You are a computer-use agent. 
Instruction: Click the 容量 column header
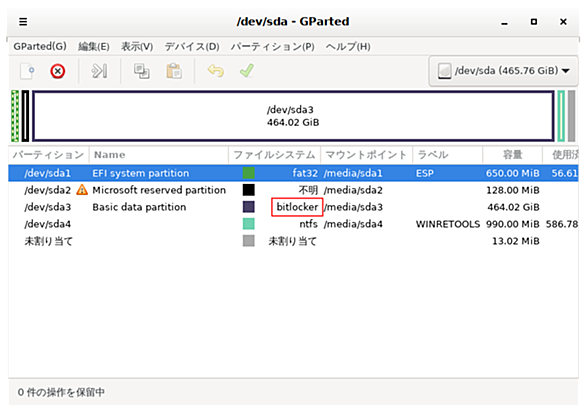512,155
